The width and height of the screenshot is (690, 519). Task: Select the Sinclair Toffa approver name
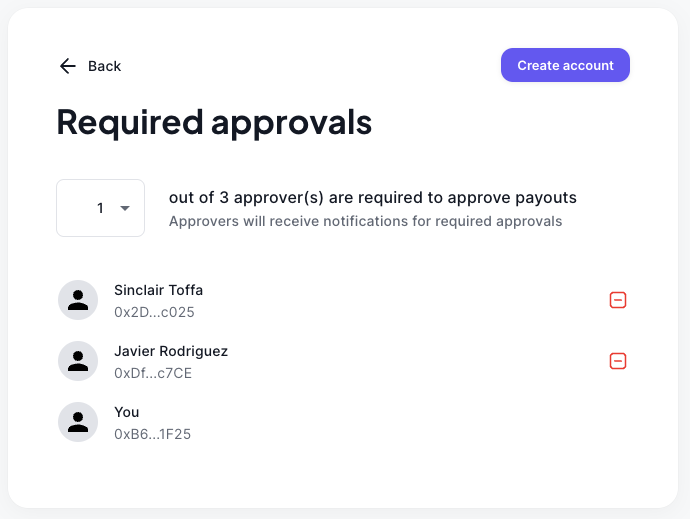(x=158, y=290)
